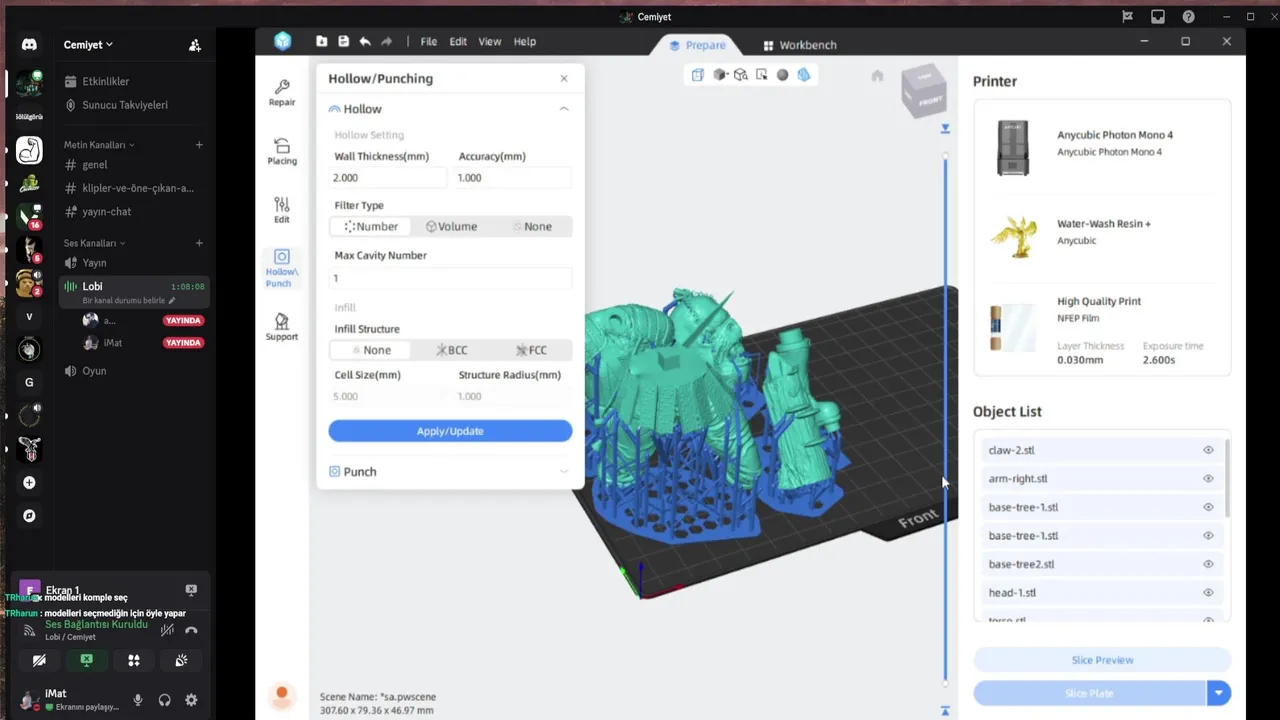The width and height of the screenshot is (1280, 720).
Task: Select the Hollow\Punch tool icon
Action: tap(282, 267)
